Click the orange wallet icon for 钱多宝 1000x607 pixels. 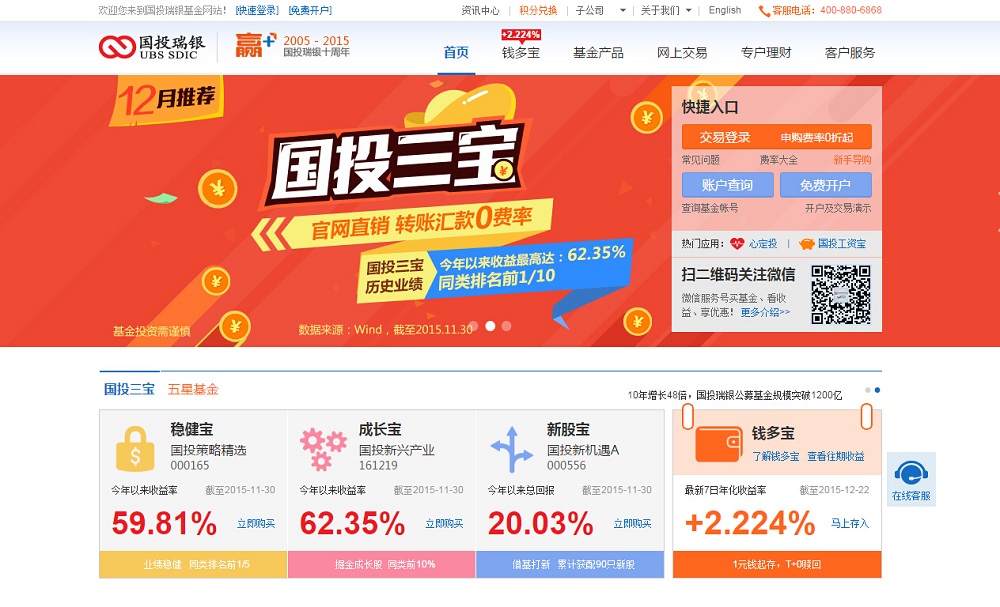719,444
